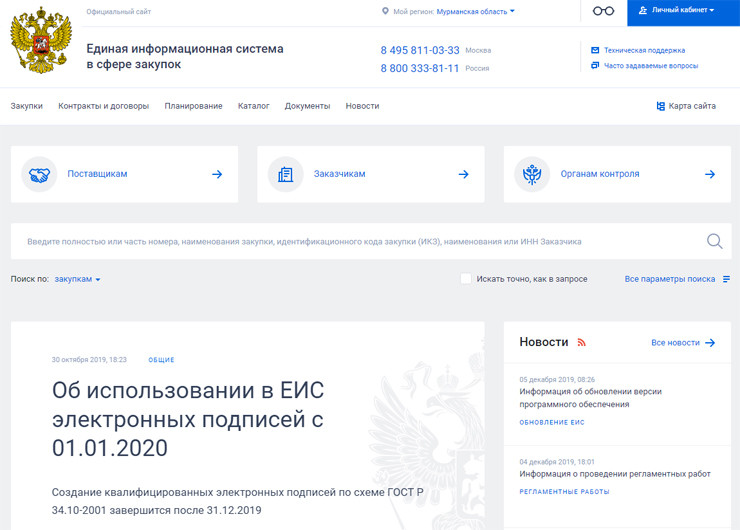Click the emblem icon for Органам контроля
The width and height of the screenshot is (740, 530).
pyautogui.click(x=532, y=174)
